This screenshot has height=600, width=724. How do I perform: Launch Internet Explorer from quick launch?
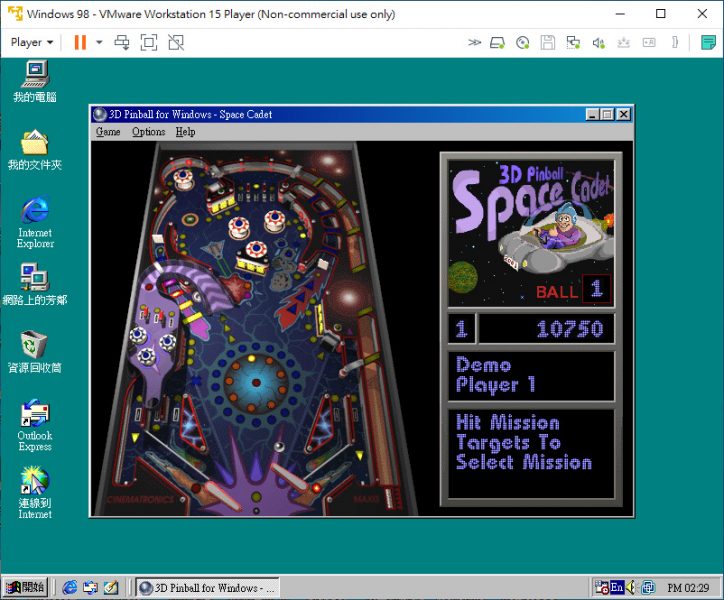click(70, 588)
